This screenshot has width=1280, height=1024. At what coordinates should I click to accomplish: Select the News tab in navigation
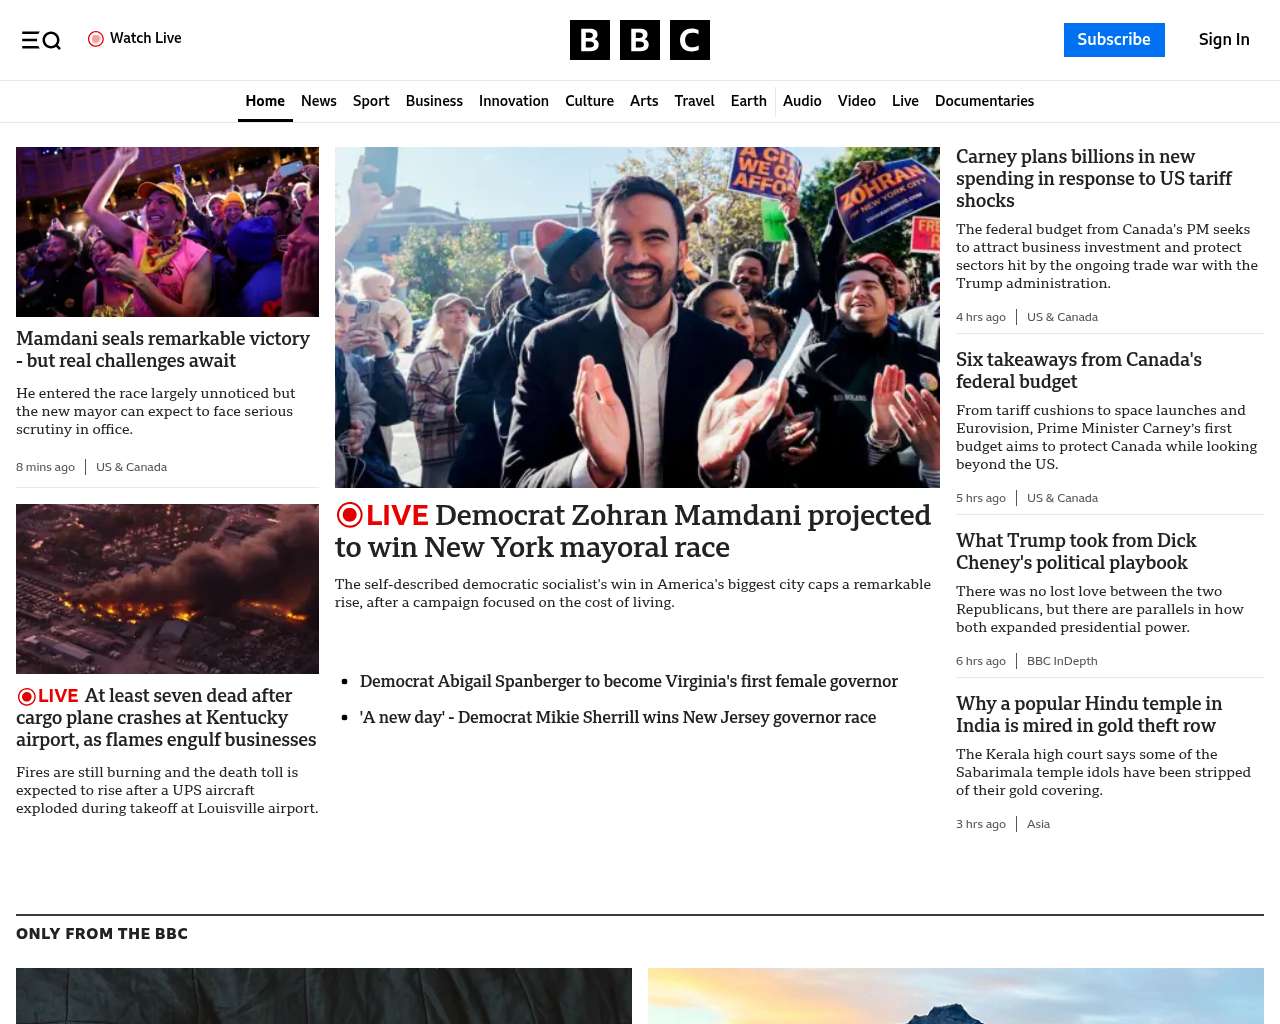pos(318,101)
